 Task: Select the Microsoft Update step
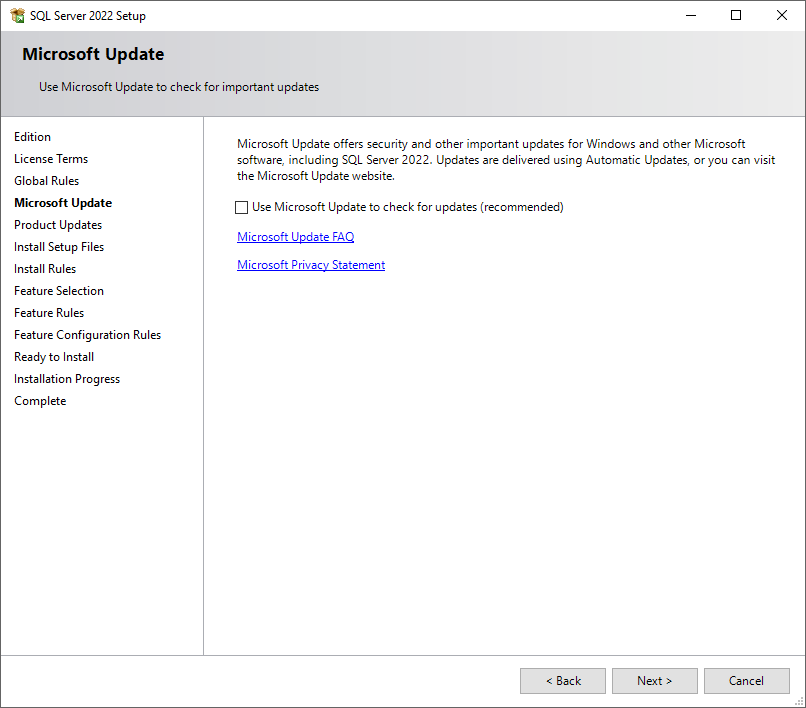point(62,202)
